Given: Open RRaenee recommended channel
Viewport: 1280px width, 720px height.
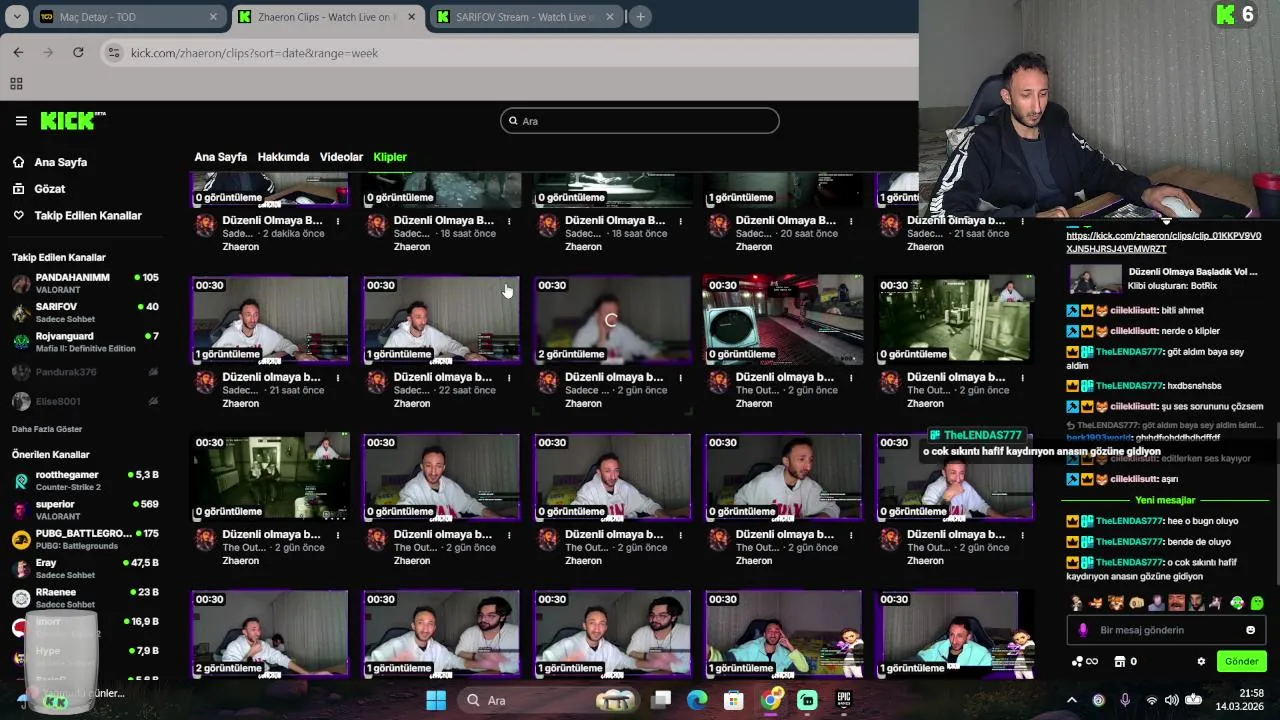Looking at the screenshot, I should pyautogui.click(x=85, y=598).
